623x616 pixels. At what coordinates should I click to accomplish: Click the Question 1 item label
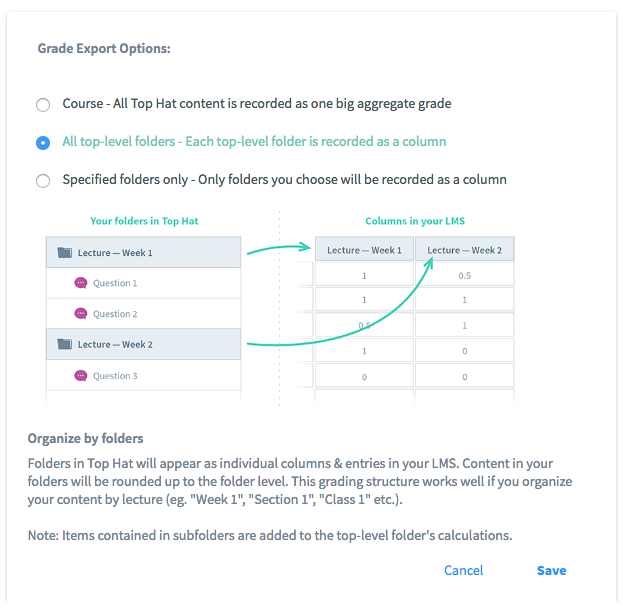tap(115, 283)
